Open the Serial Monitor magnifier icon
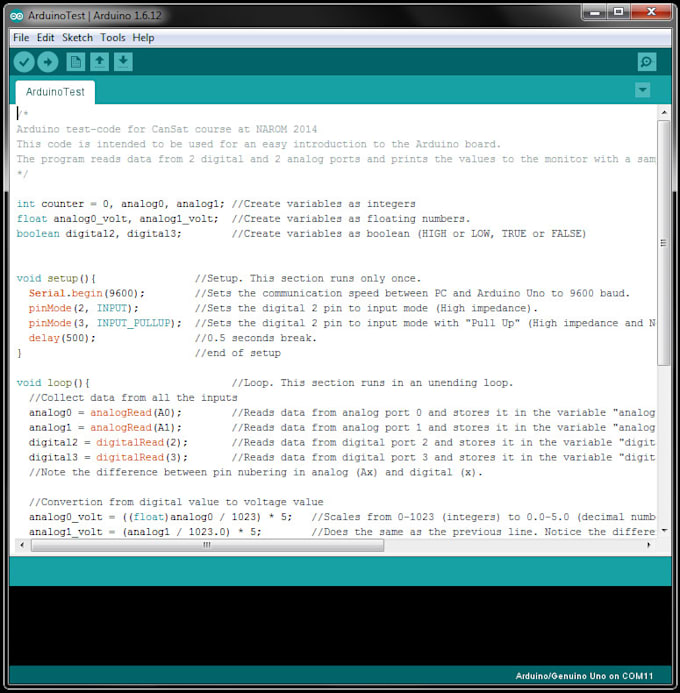This screenshot has width=680, height=693. coord(646,62)
